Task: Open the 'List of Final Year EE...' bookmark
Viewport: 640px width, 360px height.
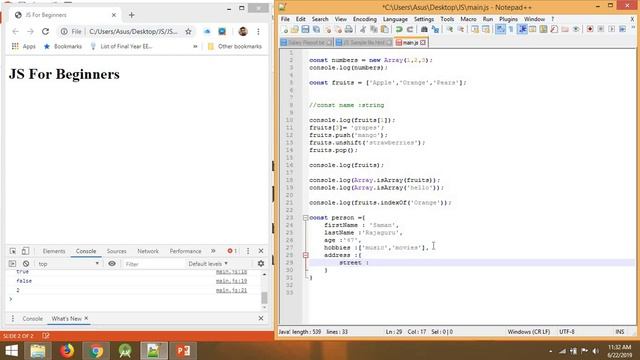Action: [x=121, y=46]
